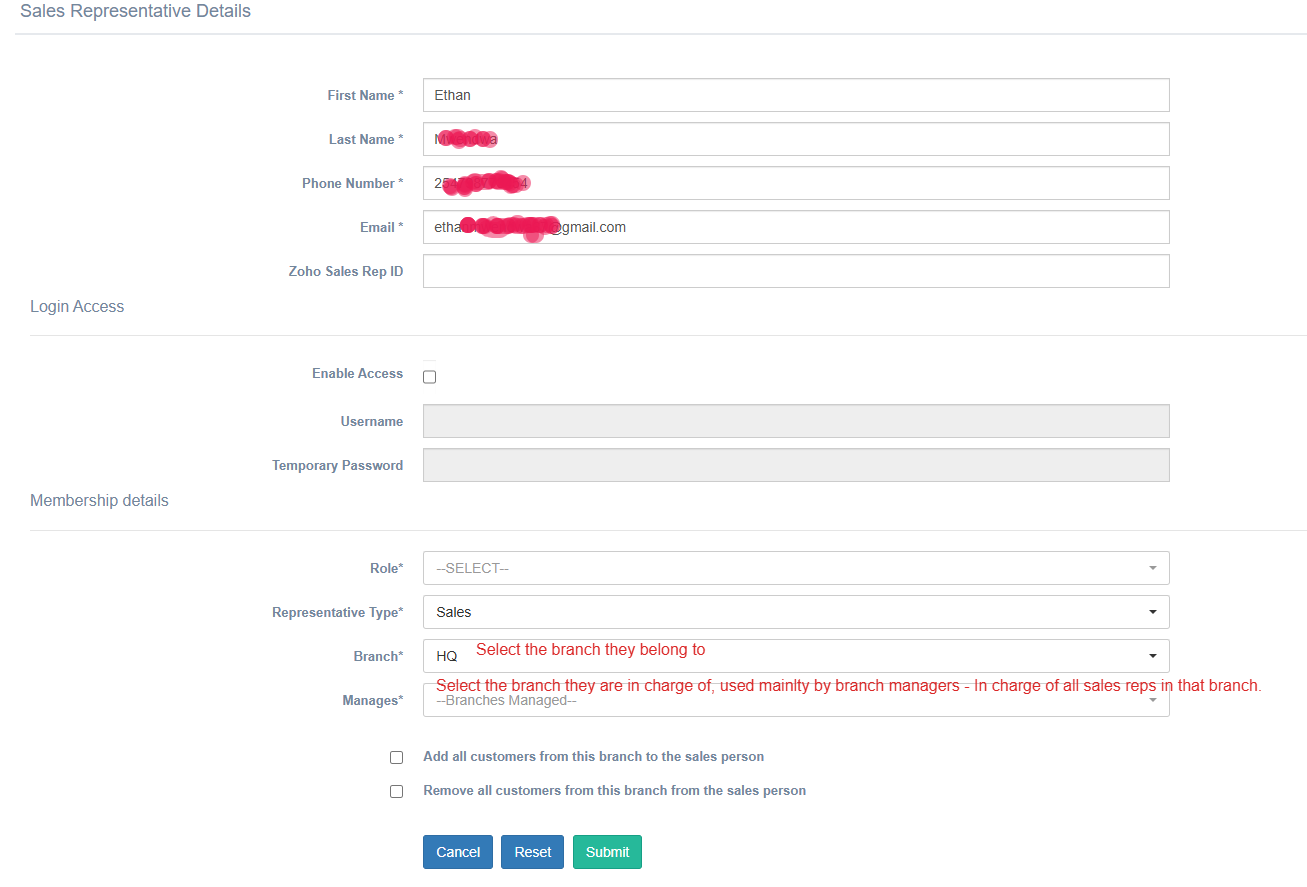Click the Sales Representative Details heading

135,12
